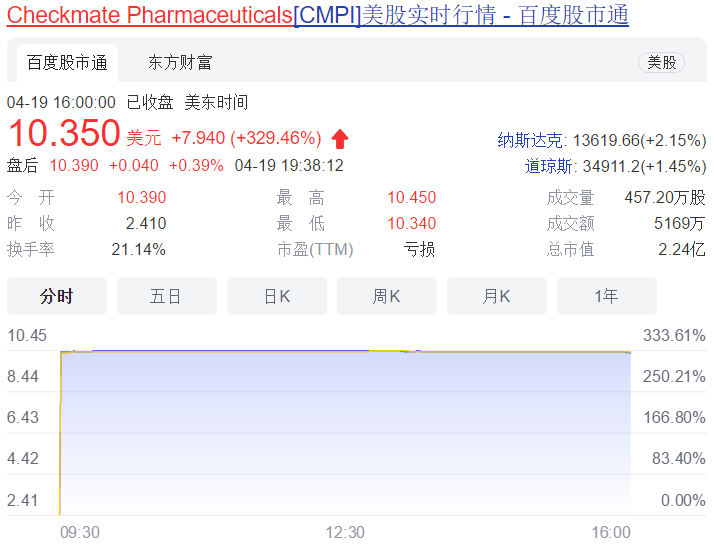Open the 纳斯达克 index link

[x=530, y=140]
